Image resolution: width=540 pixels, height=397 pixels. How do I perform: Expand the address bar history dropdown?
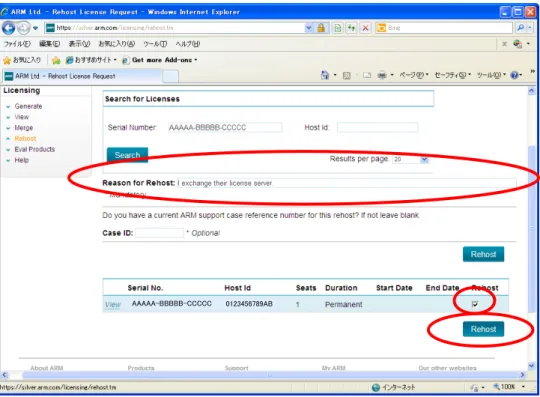[309, 28]
